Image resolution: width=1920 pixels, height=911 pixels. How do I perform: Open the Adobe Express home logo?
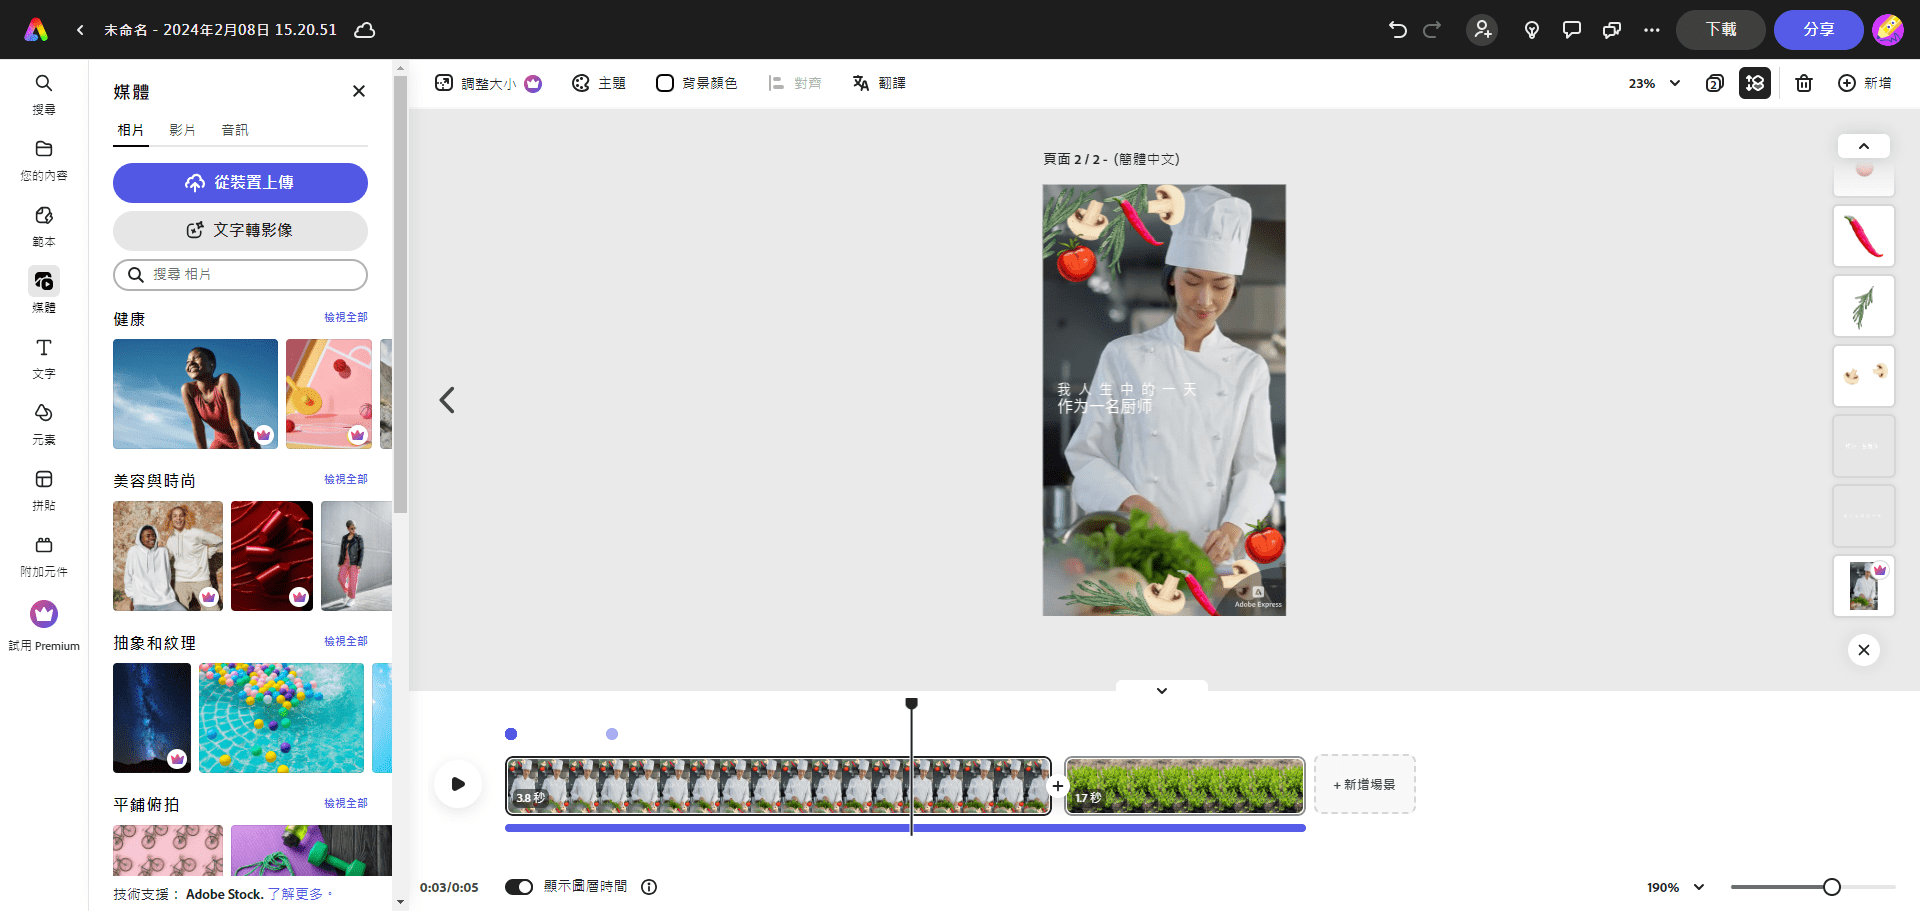pos(36,30)
